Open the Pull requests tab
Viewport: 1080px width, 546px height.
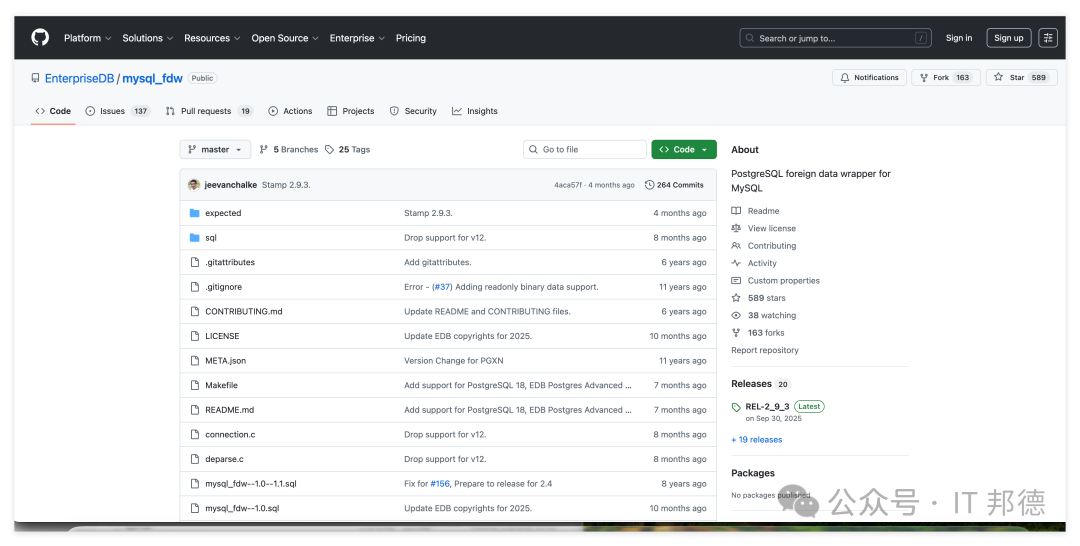click(x=209, y=111)
